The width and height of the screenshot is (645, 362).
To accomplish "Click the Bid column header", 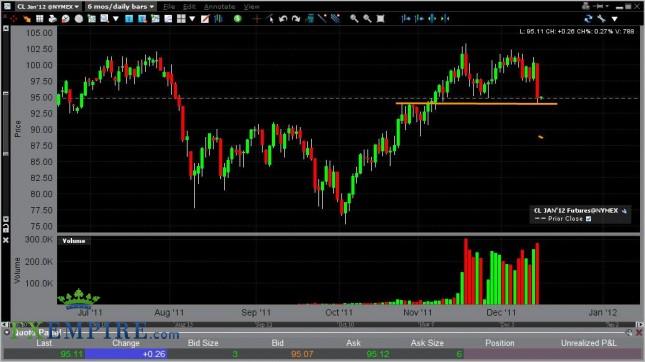I will (278, 343).
